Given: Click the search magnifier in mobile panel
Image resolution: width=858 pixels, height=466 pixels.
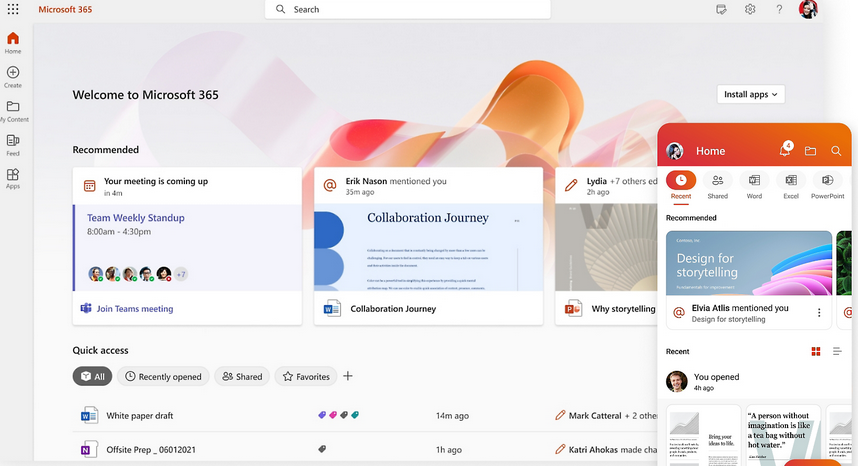Looking at the screenshot, I should click(x=836, y=151).
